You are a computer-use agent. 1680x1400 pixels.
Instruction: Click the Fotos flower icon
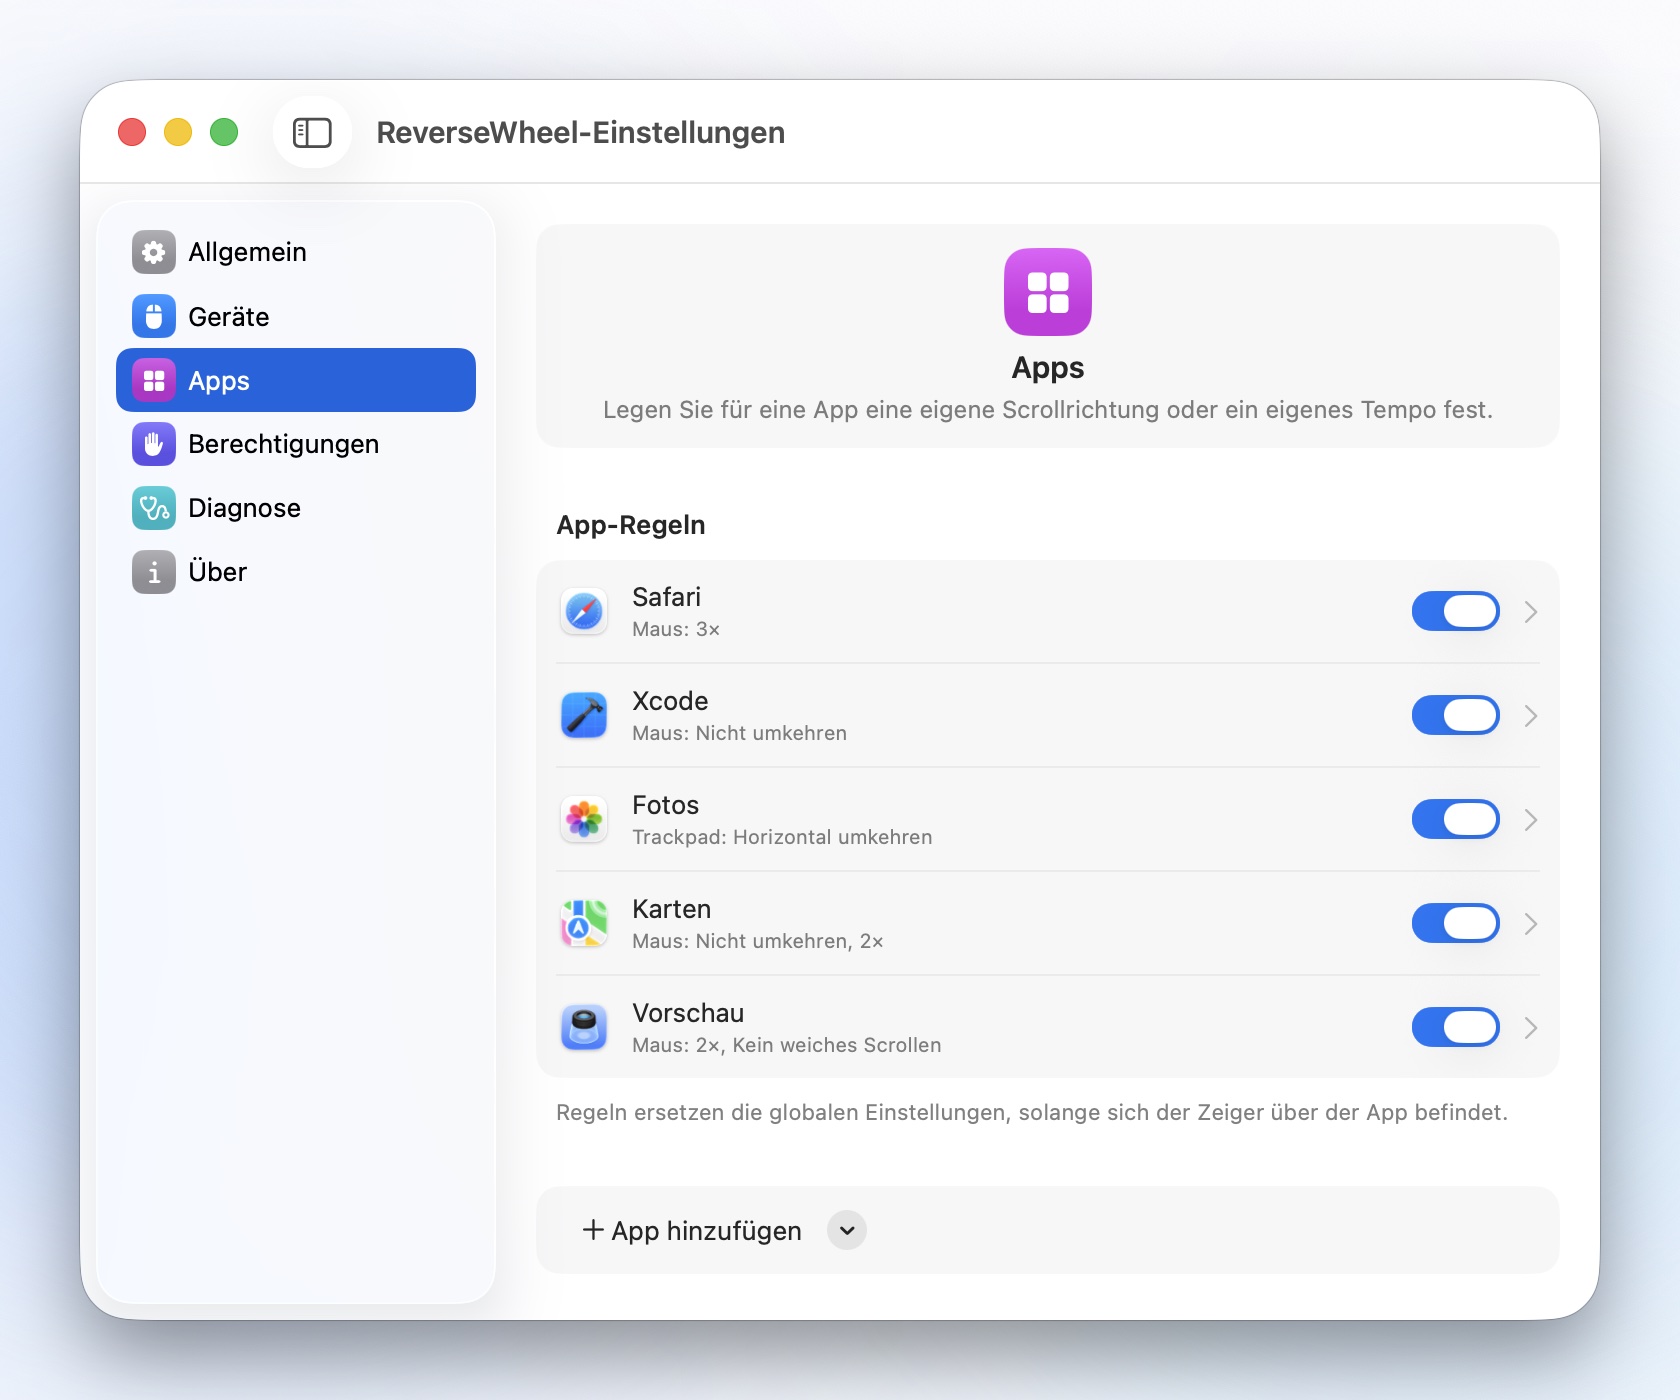pos(584,819)
